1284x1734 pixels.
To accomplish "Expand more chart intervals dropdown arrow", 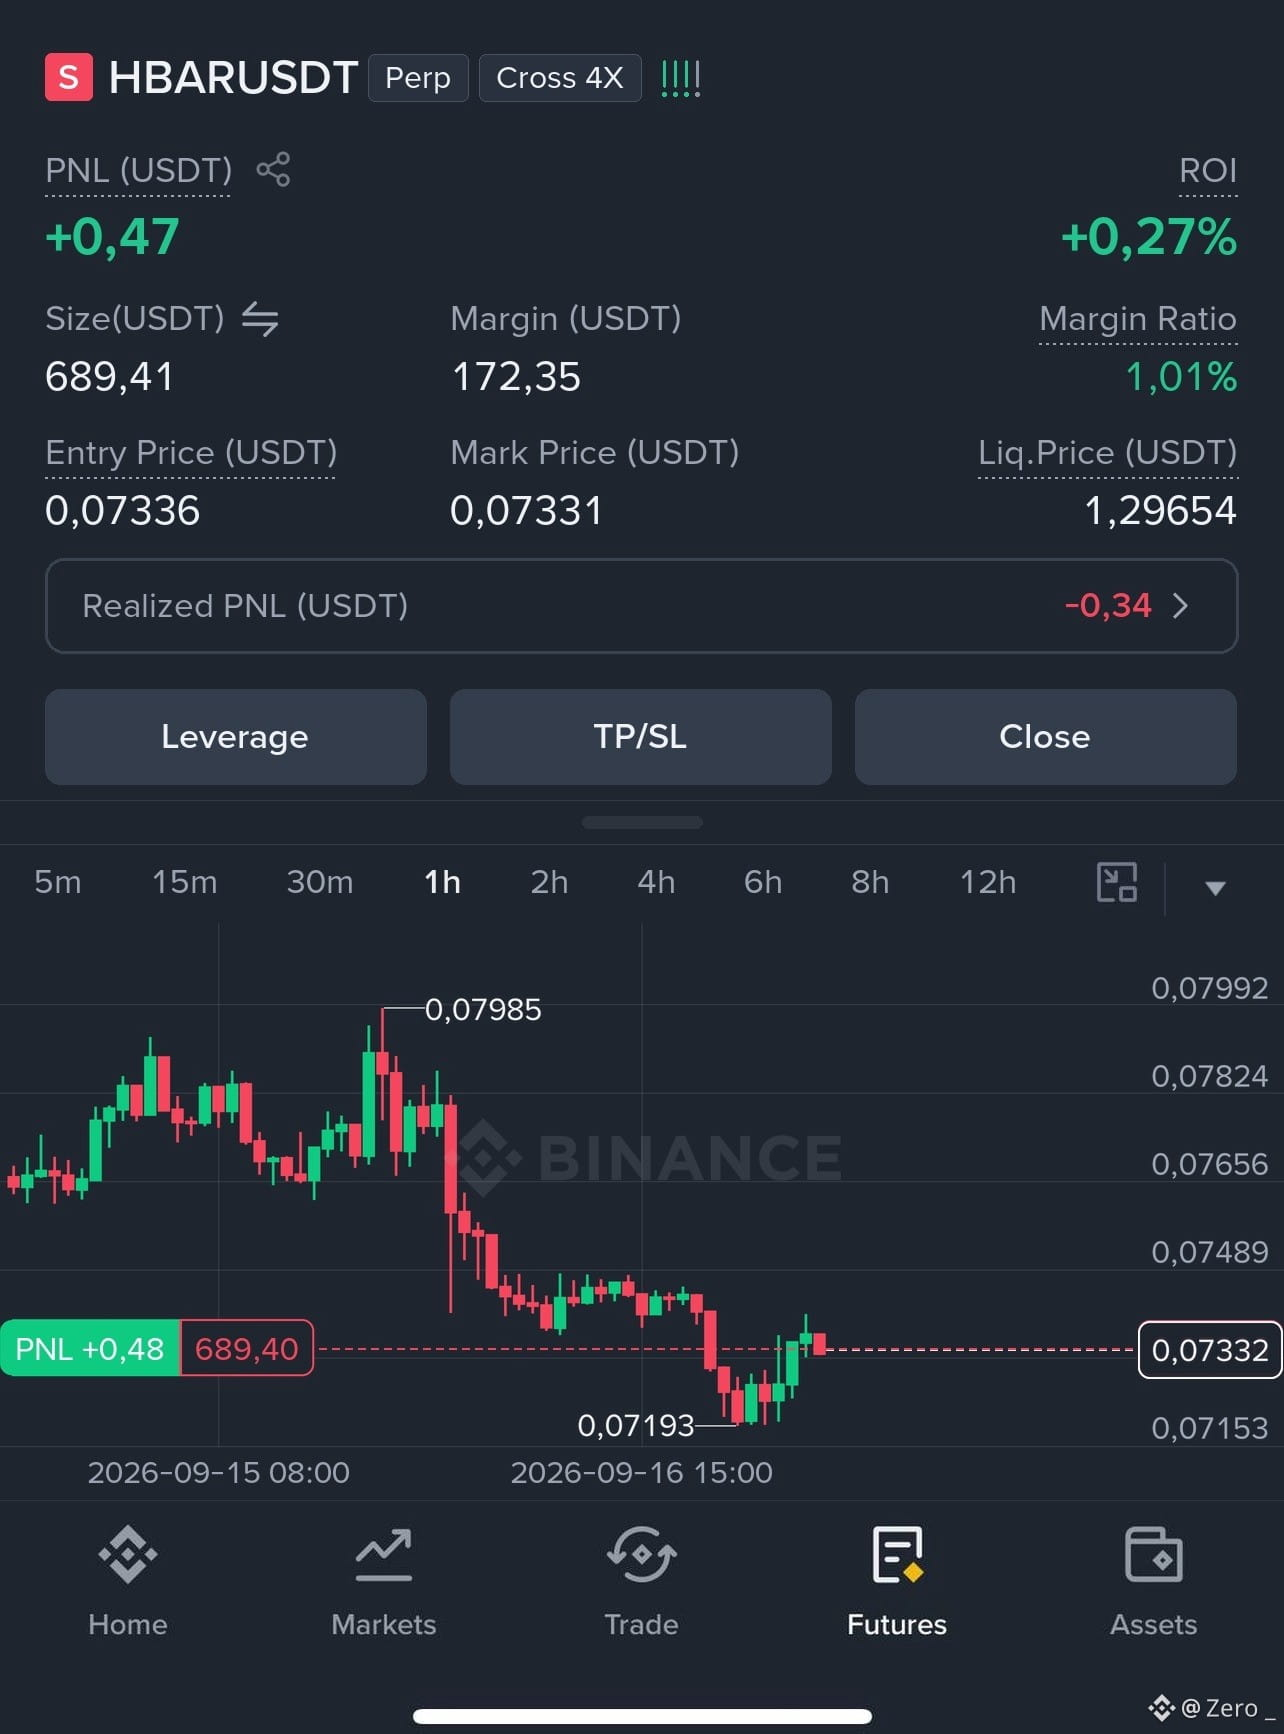I will (x=1215, y=887).
